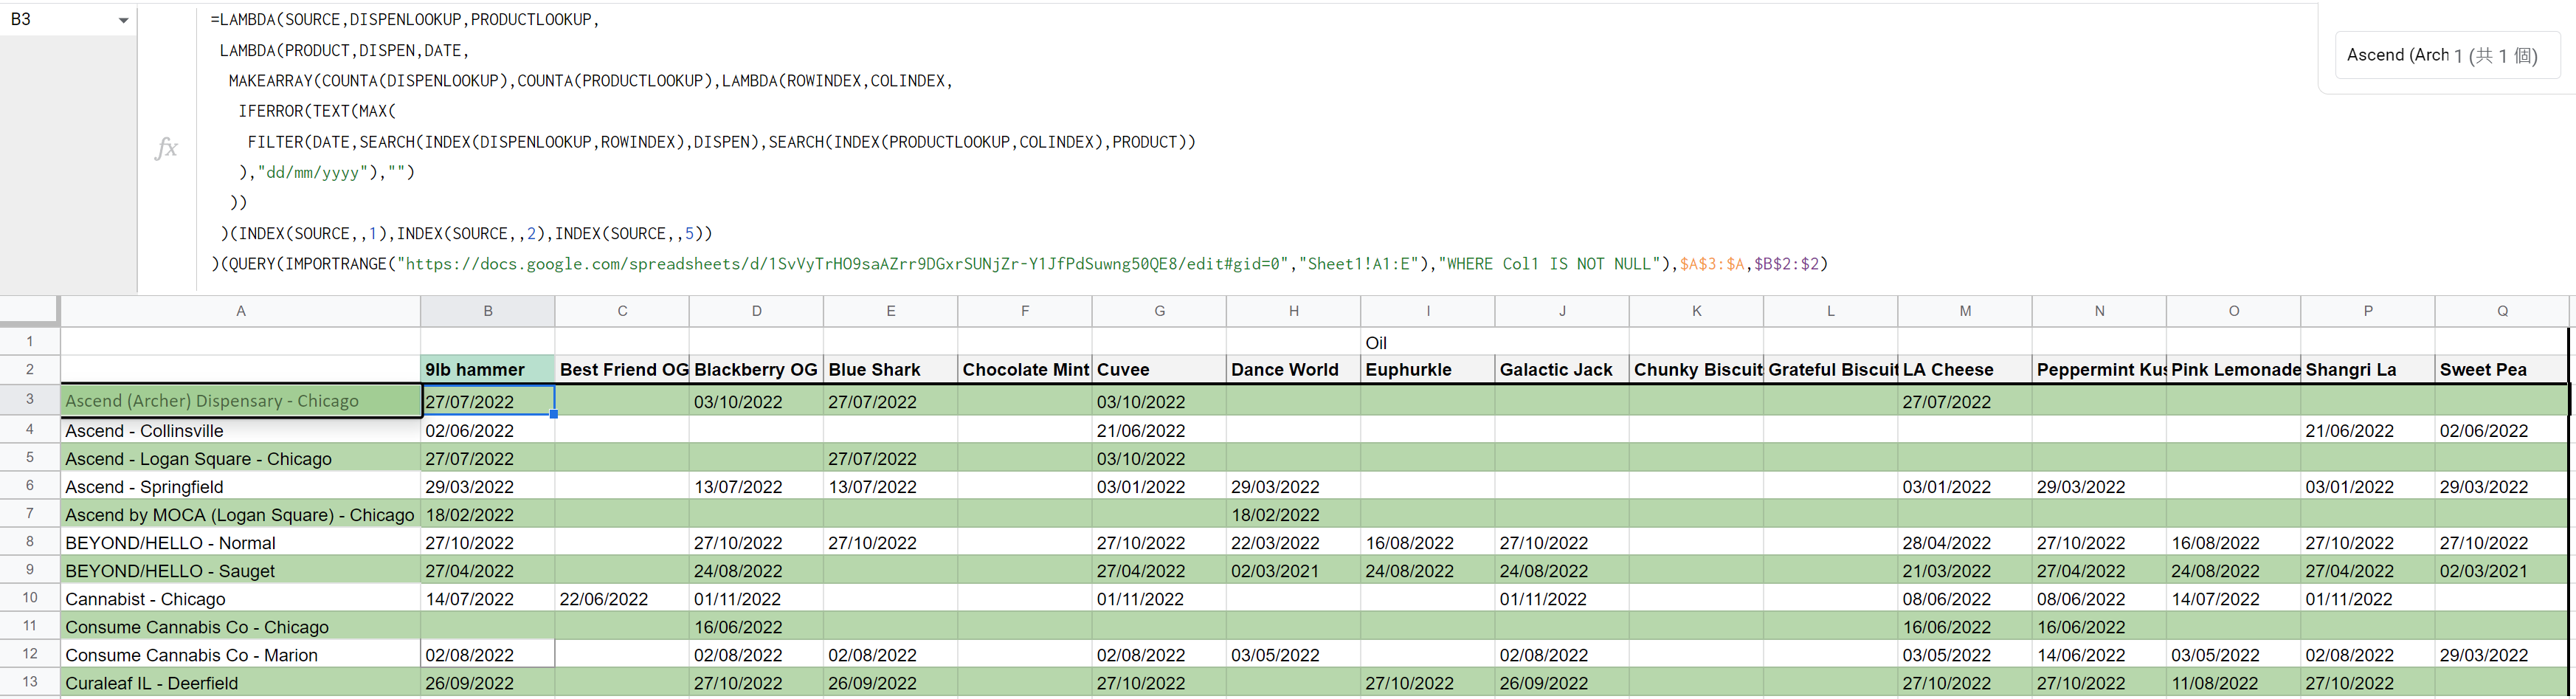Select column A header

tap(240, 311)
